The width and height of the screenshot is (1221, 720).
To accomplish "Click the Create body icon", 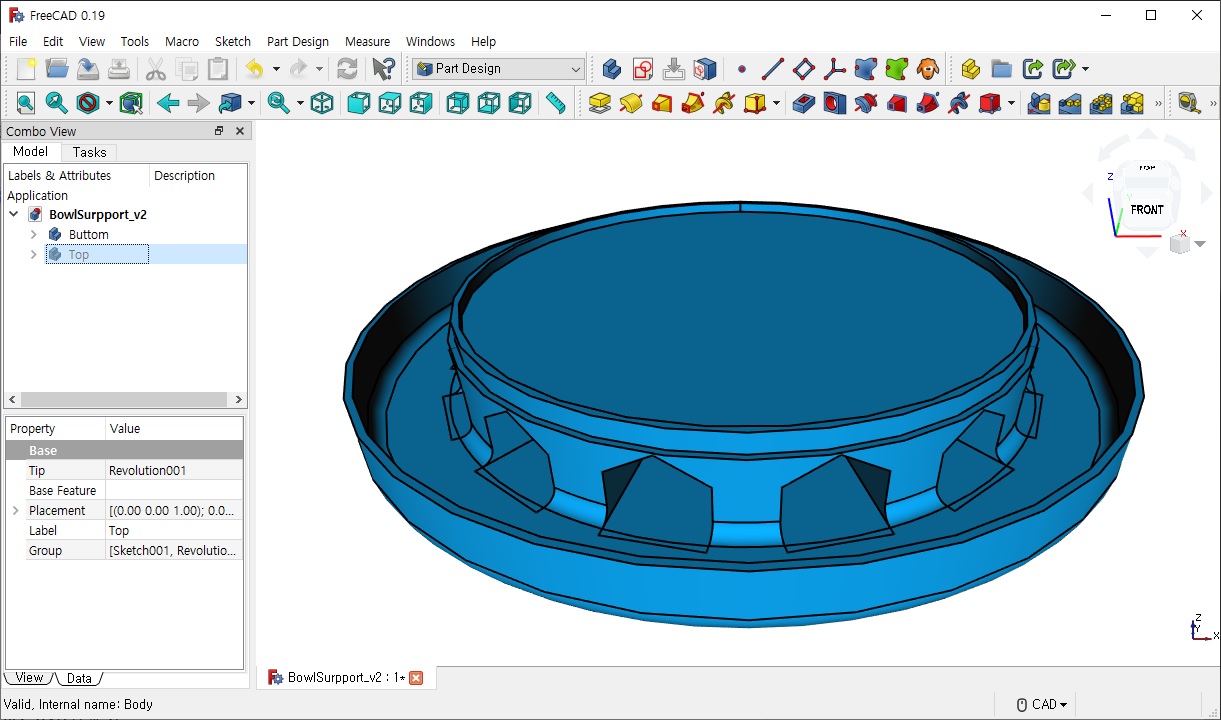I will click(612, 69).
